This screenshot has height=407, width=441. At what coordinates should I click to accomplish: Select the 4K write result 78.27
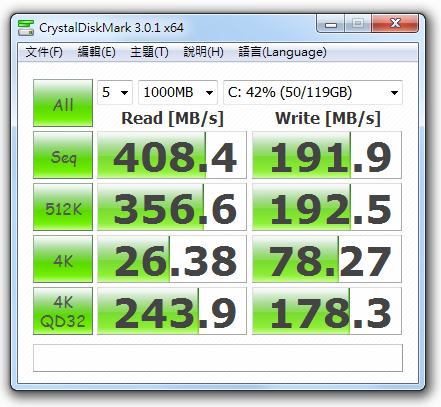(x=327, y=259)
